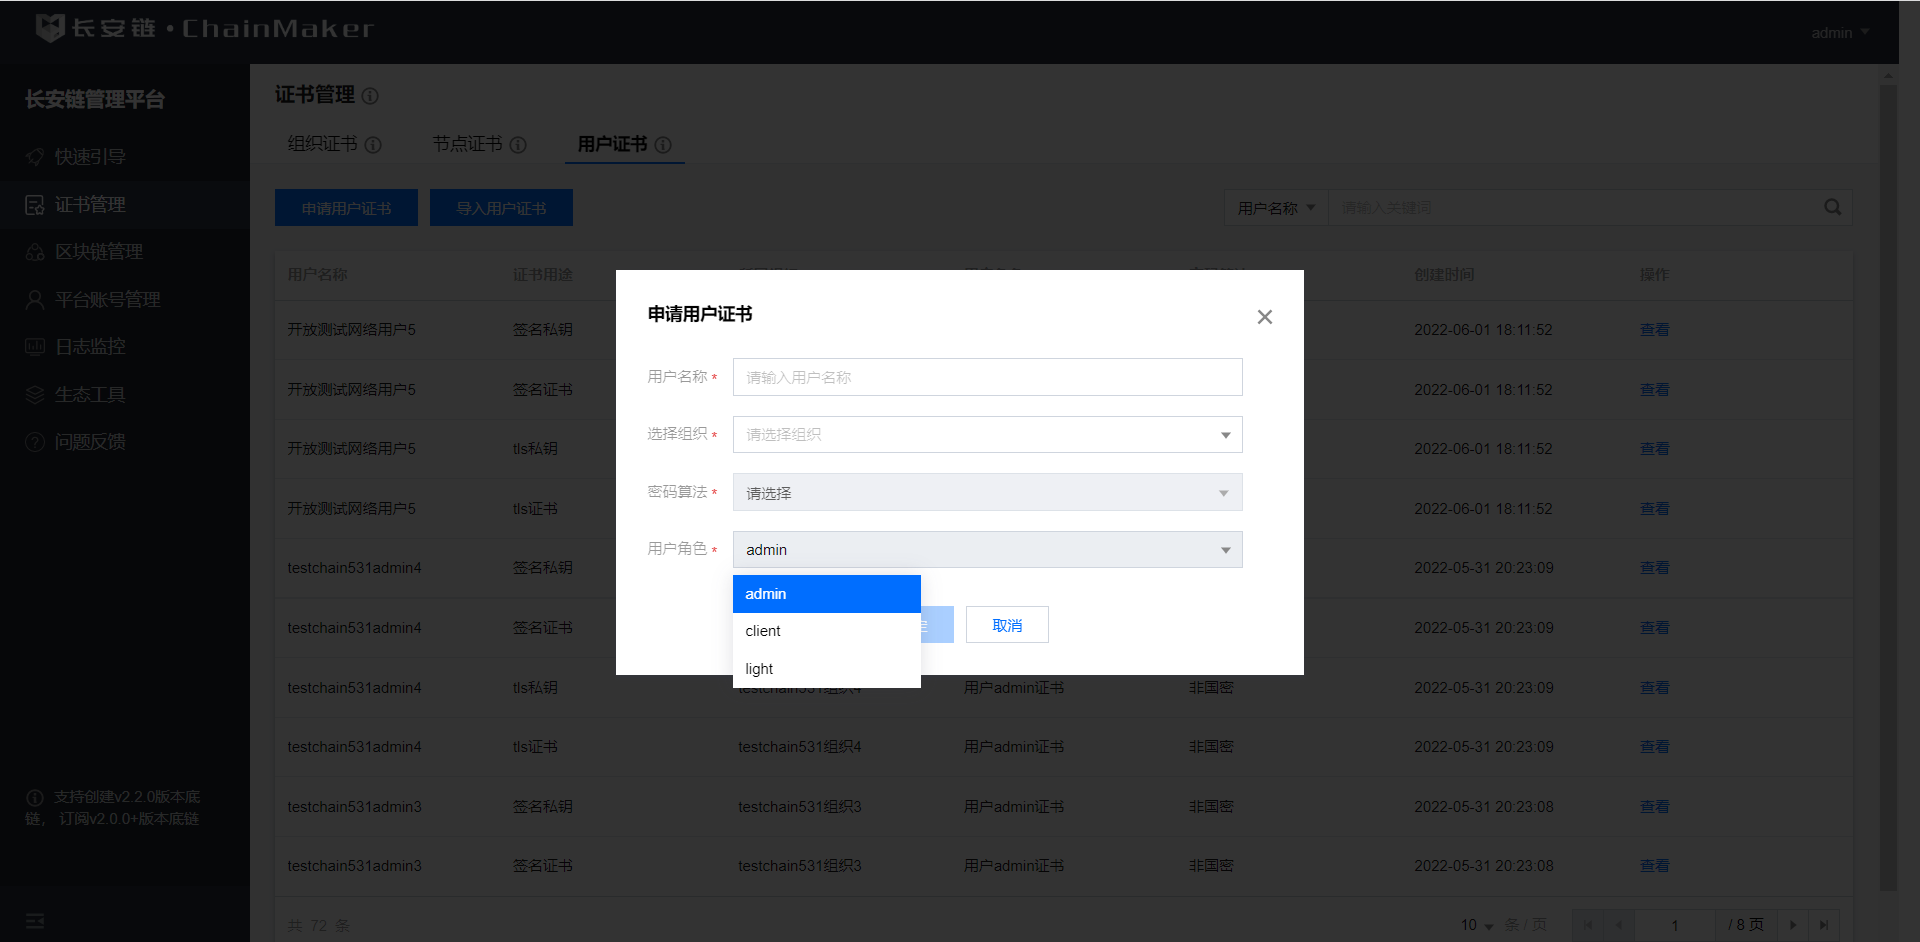Open 快速引导 in sidebar

click(90, 157)
